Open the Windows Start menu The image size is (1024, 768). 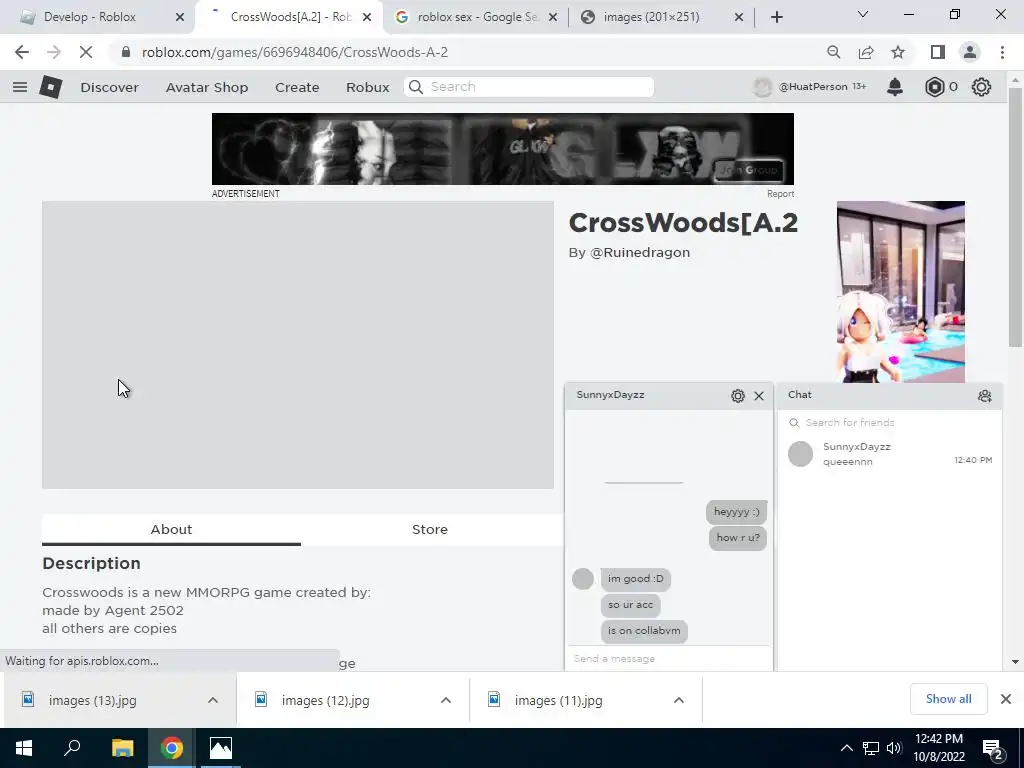click(x=24, y=748)
